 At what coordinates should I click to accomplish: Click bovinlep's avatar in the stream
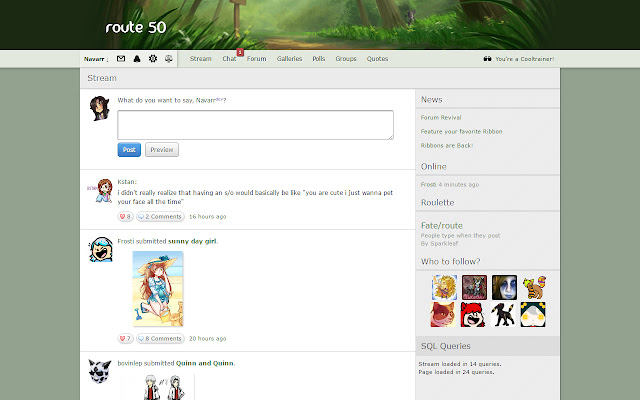100,371
